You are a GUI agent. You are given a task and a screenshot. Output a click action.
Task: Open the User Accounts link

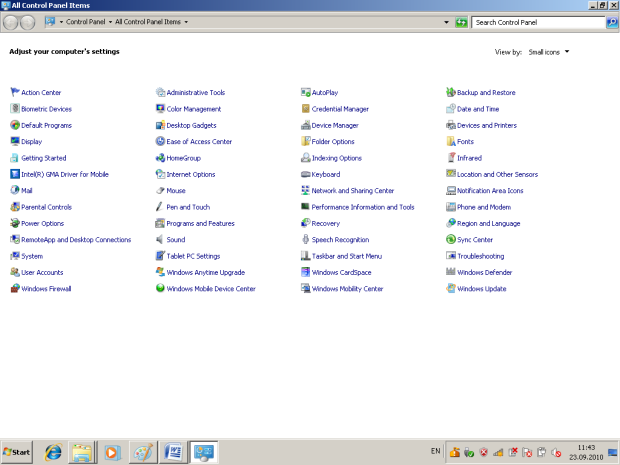(42, 272)
